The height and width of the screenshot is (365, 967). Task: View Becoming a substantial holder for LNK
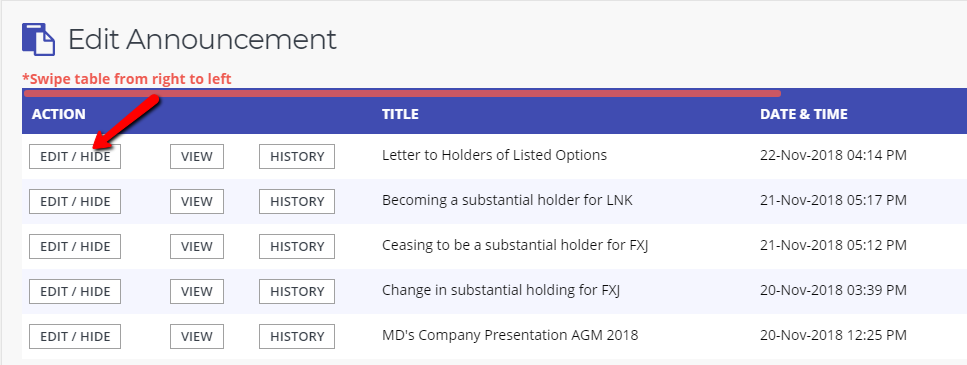pos(197,202)
